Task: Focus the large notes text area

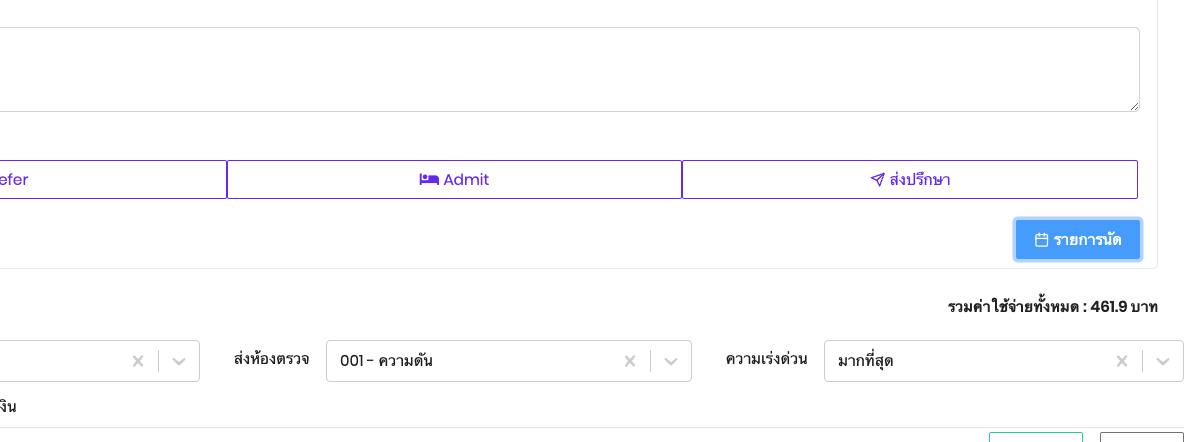Action: pyautogui.click(x=570, y=70)
